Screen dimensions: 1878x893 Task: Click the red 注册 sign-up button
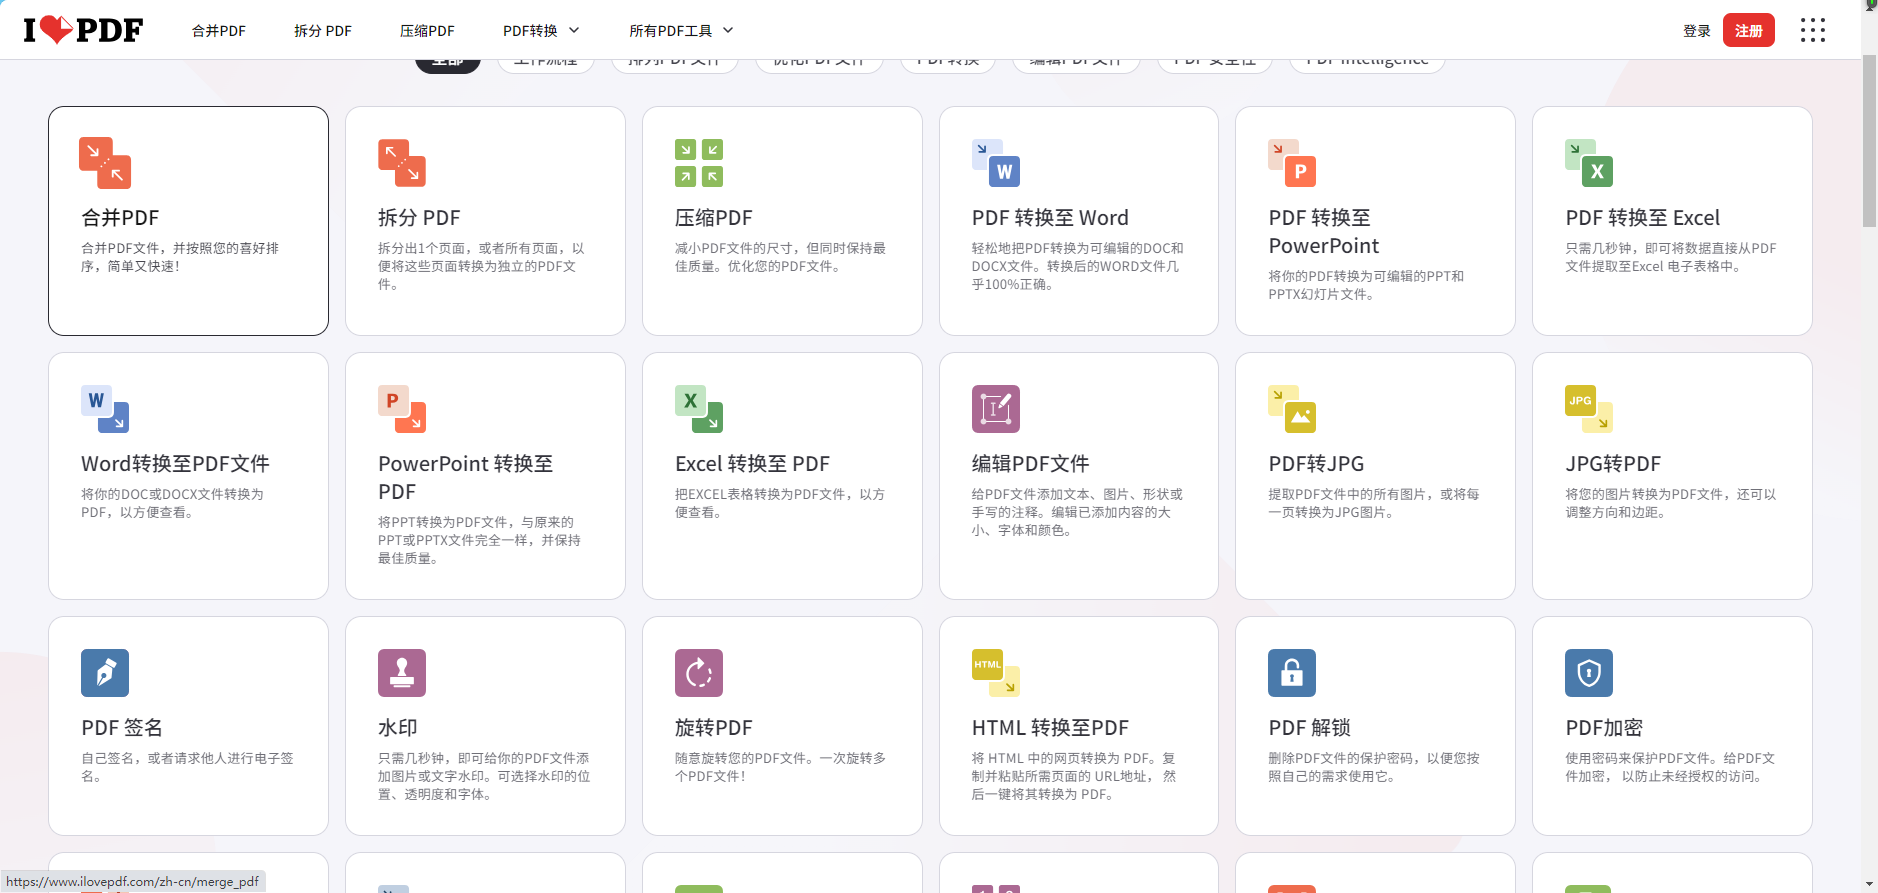1748,31
